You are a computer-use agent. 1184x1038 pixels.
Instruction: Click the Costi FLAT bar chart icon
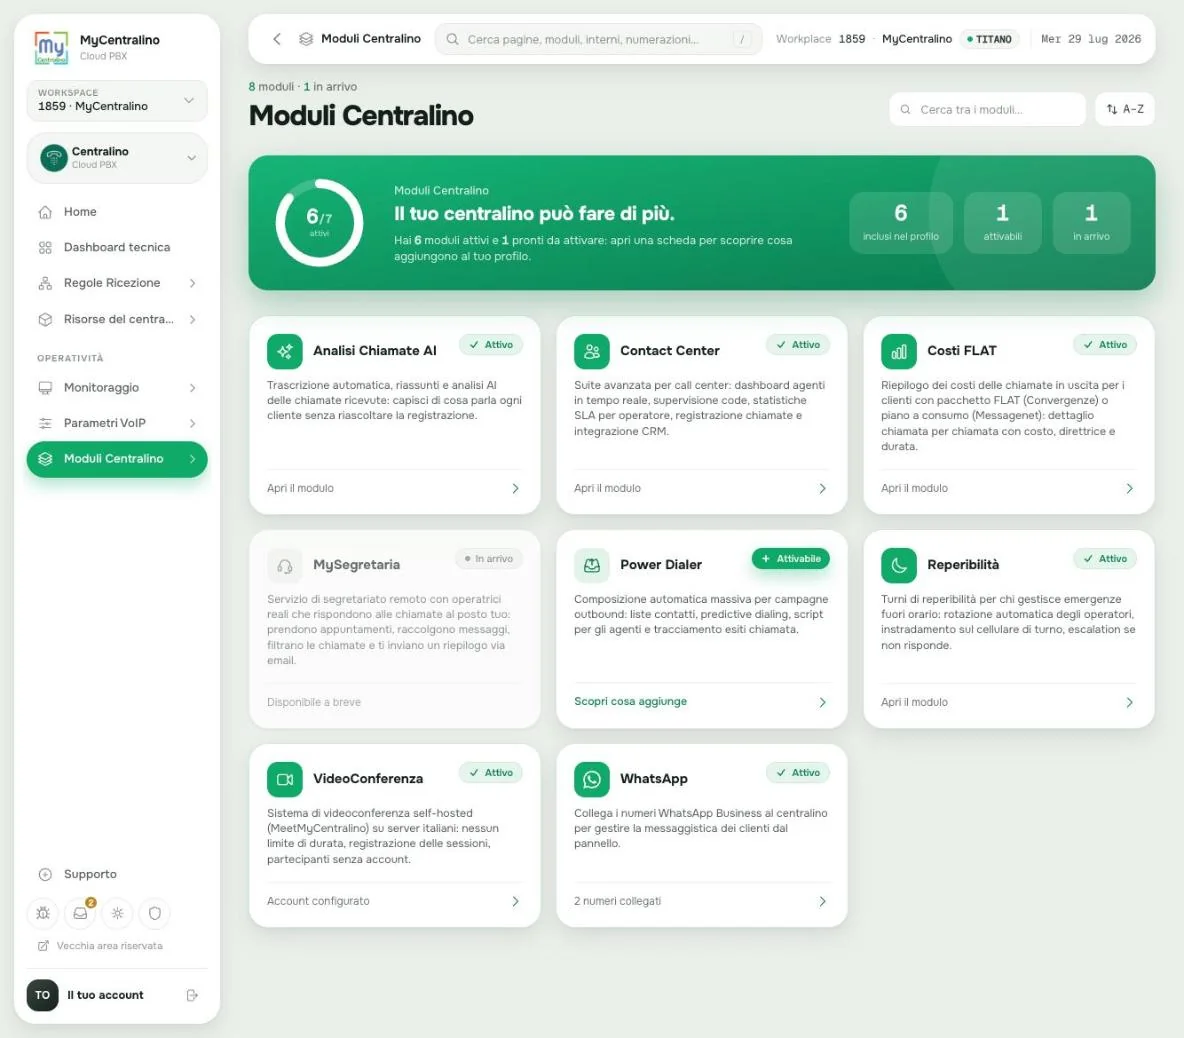point(899,351)
